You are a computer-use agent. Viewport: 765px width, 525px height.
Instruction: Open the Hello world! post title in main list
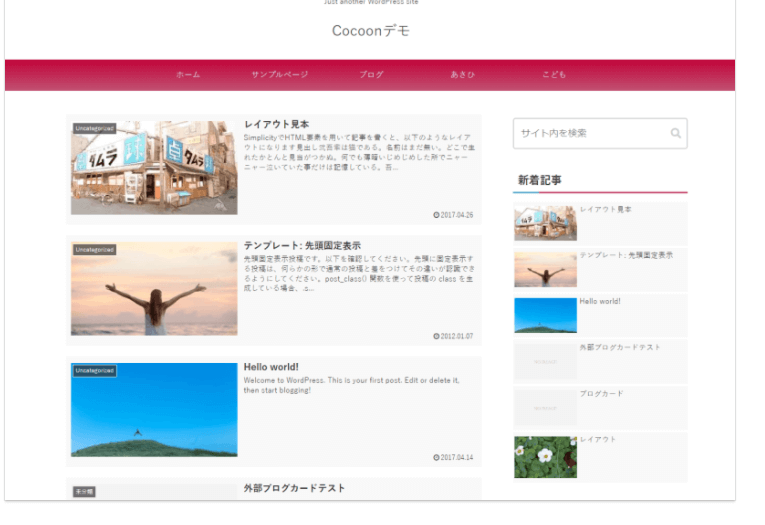click(x=271, y=367)
